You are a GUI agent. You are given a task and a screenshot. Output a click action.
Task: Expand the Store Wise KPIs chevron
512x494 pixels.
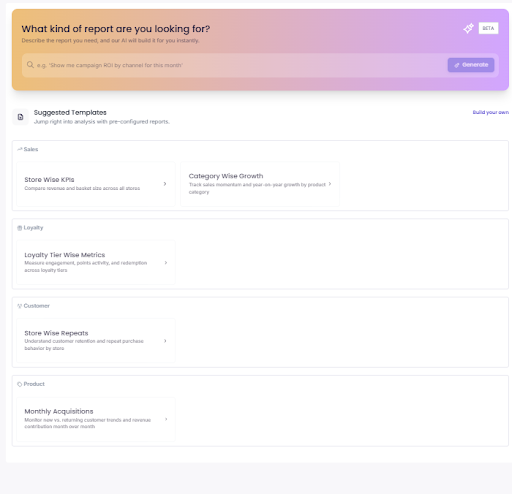(x=165, y=184)
